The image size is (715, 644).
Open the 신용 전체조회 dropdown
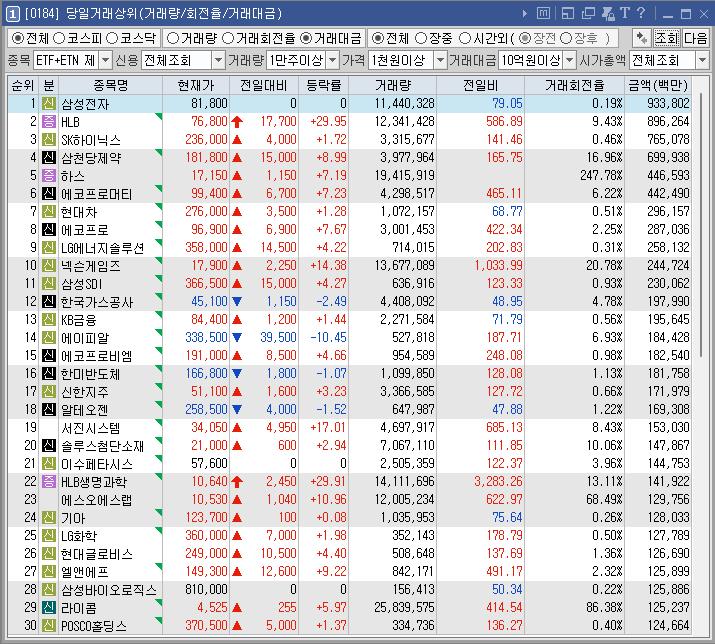click(218, 60)
